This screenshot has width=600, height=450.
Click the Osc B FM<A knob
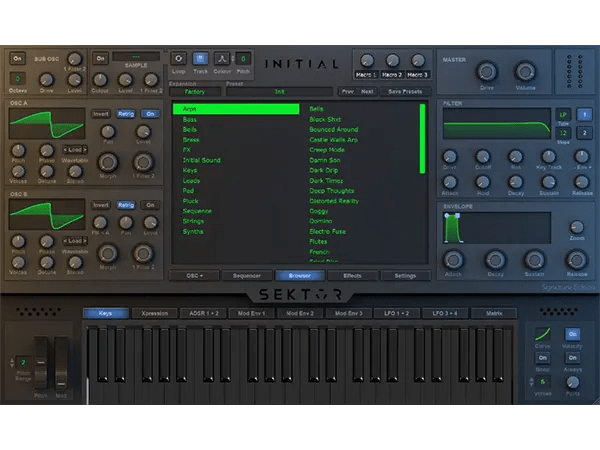point(100,223)
